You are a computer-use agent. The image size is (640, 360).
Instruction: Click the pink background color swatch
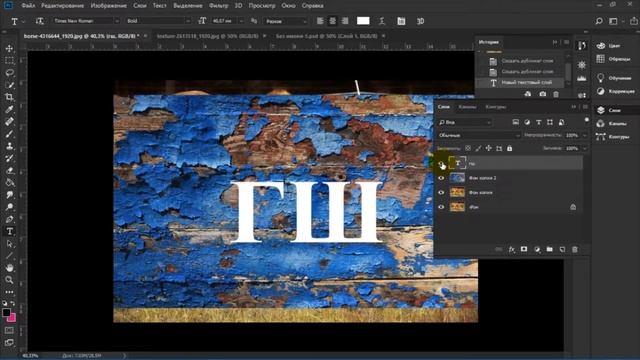tap(12, 318)
